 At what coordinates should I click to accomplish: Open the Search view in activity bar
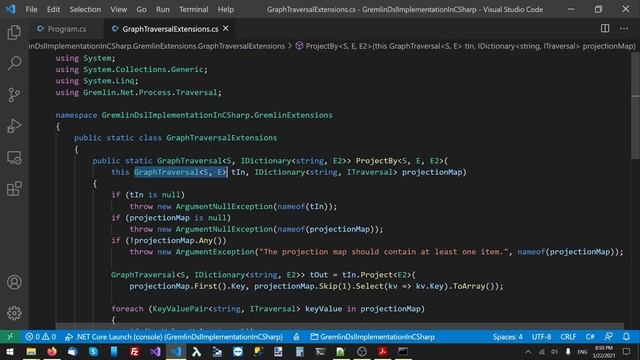[14, 63]
